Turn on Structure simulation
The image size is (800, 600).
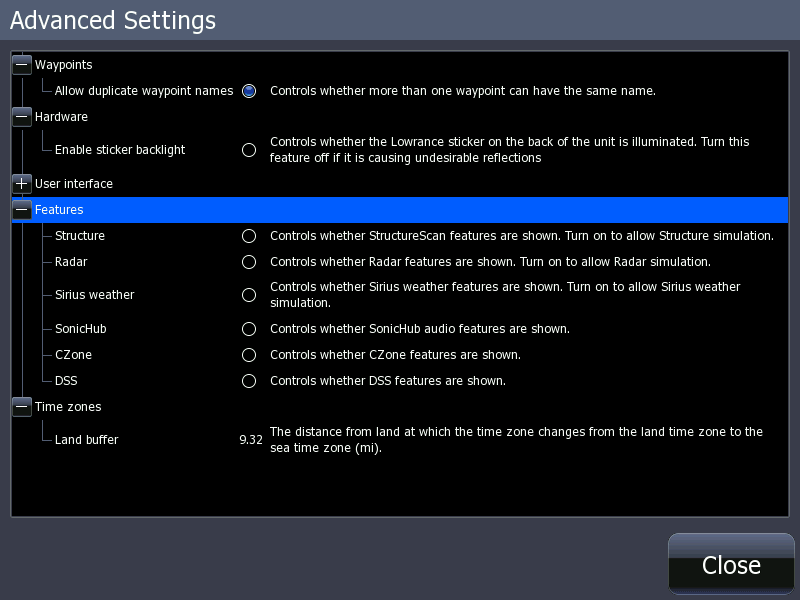[x=248, y=236]
